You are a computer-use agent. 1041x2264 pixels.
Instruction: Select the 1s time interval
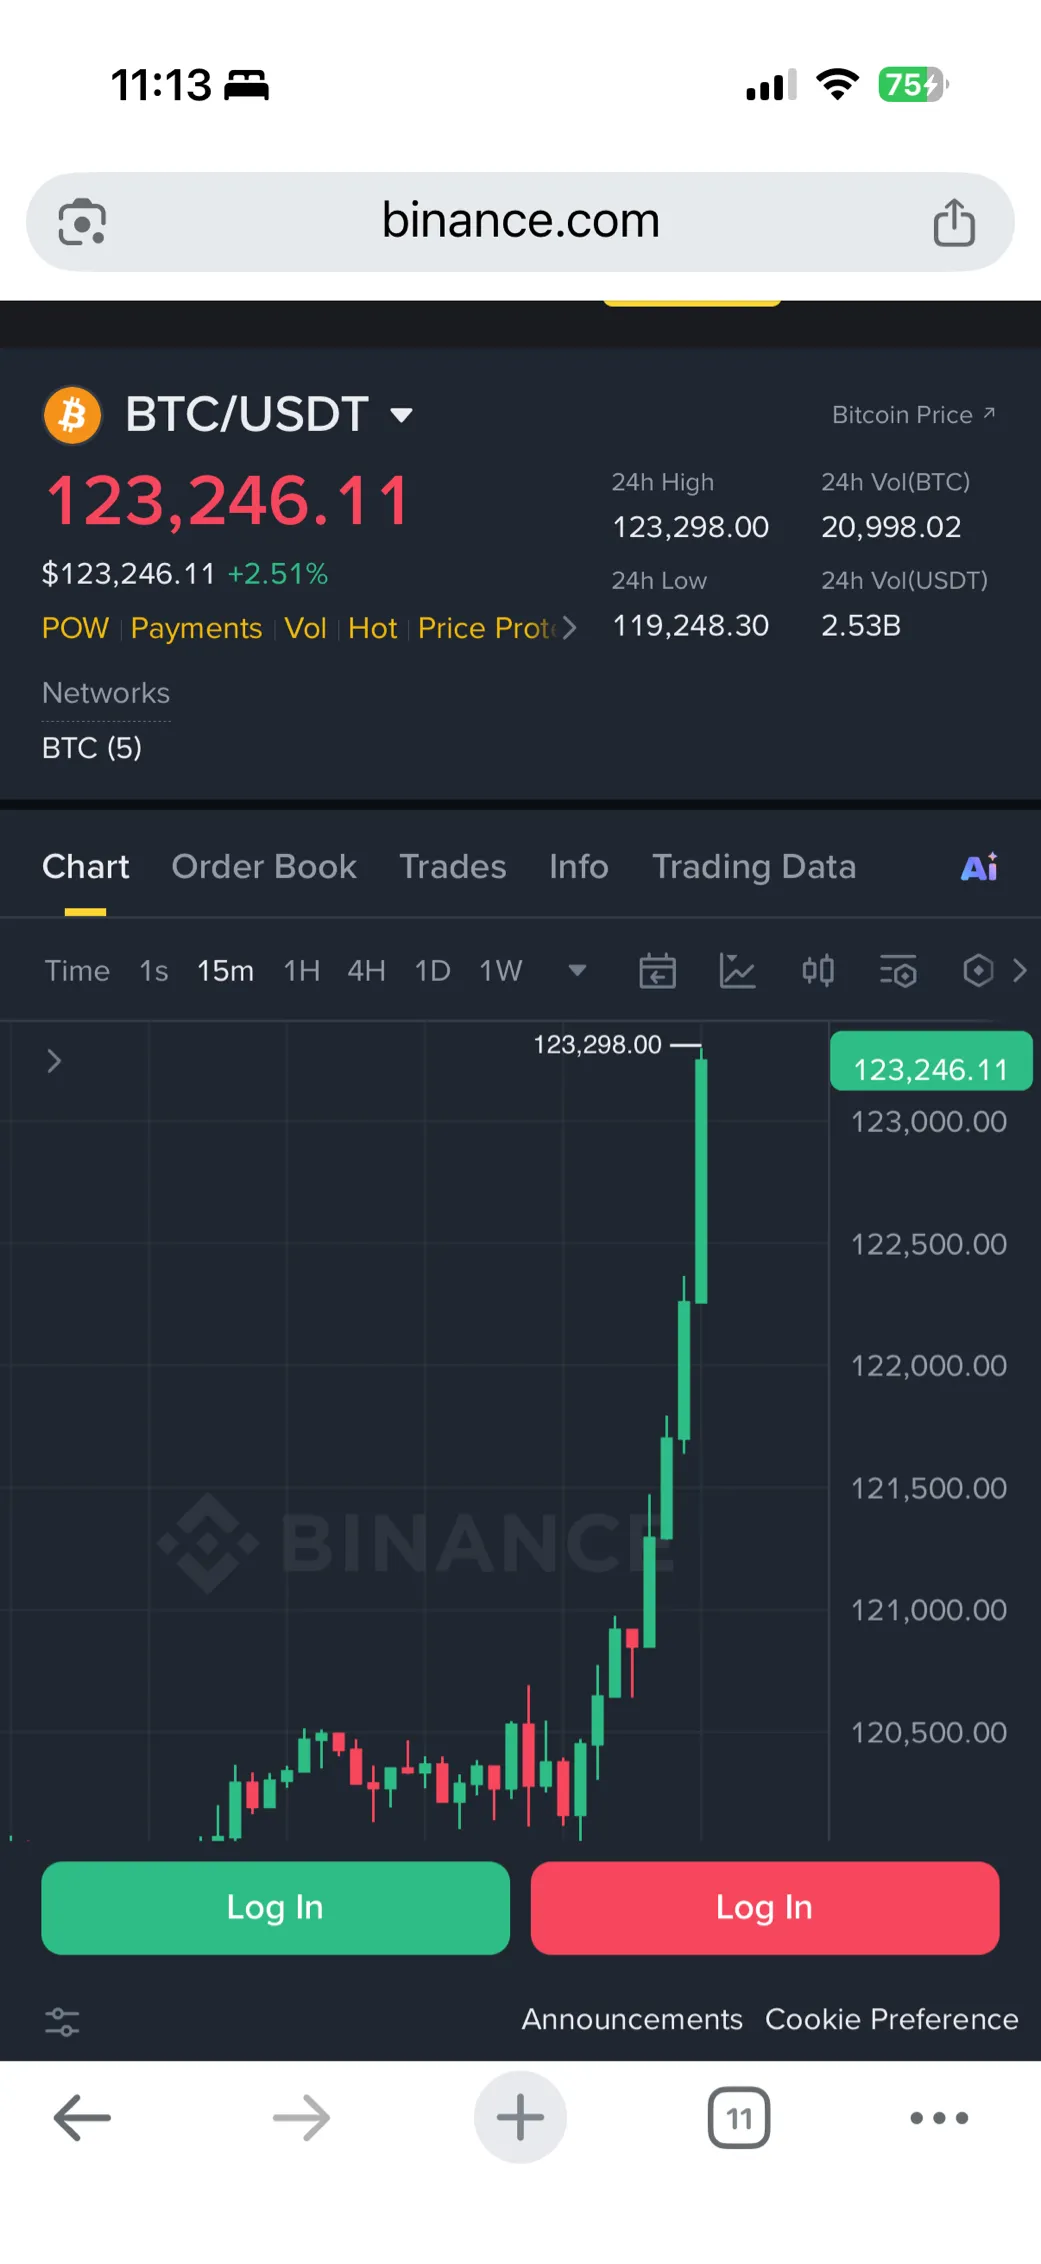pos(153,971)
